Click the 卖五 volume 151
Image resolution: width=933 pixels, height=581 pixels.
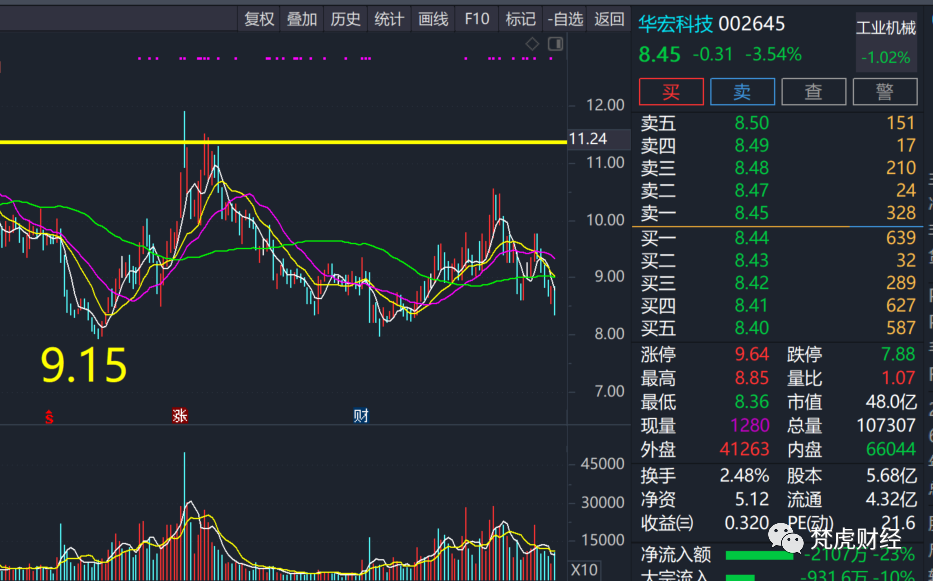tap(901, 123)
